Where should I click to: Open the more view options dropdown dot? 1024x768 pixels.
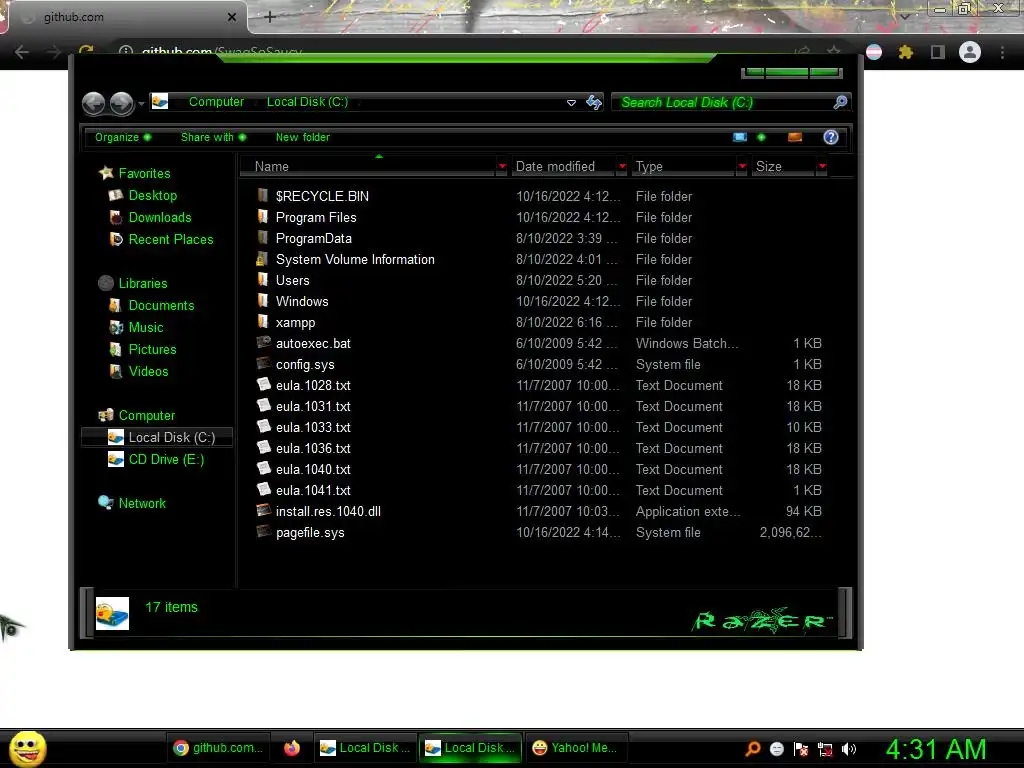tap(761, 137)
